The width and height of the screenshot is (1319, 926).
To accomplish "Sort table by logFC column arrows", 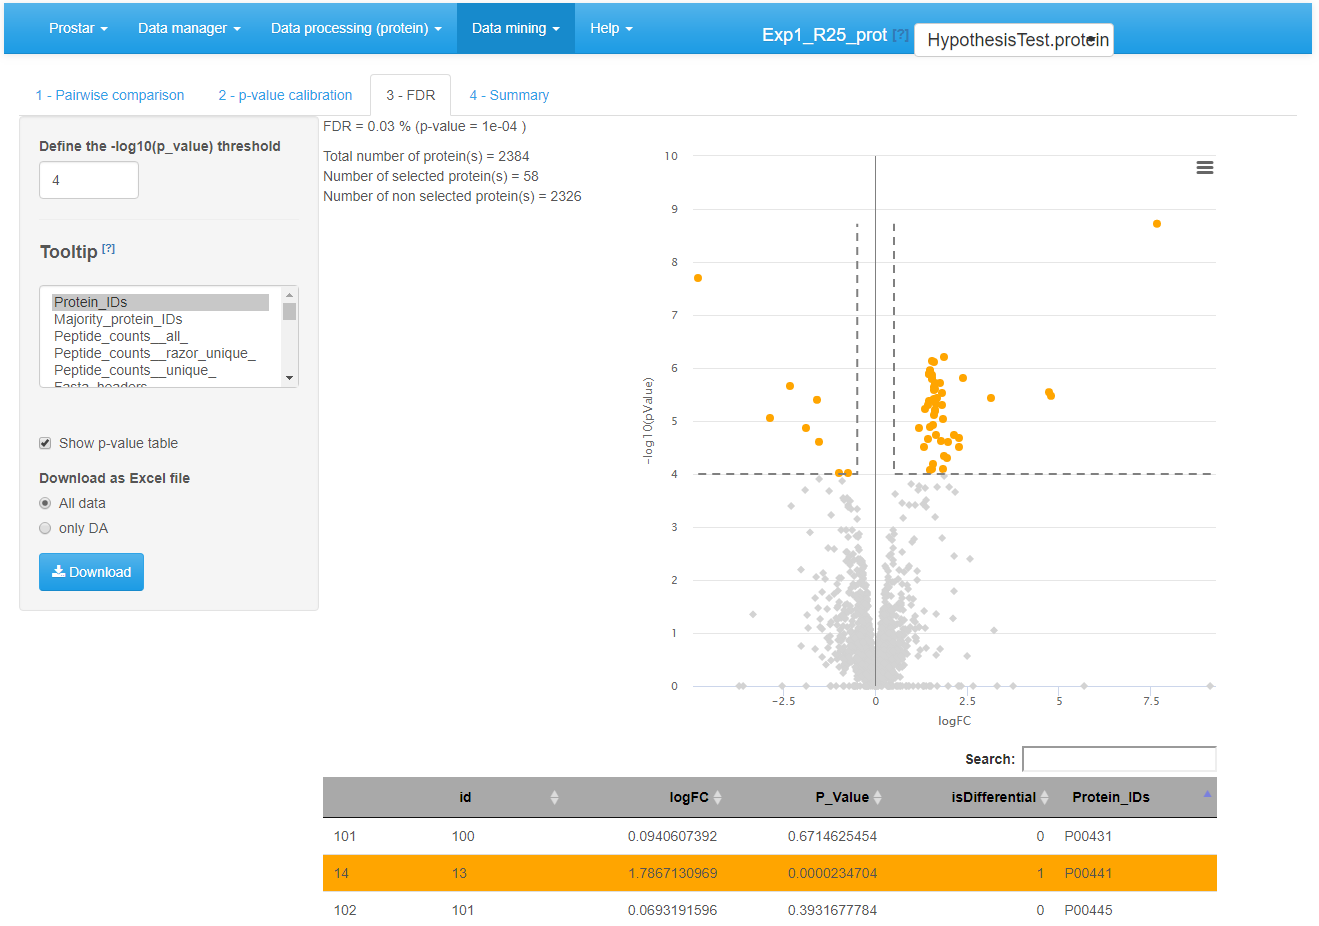I will [718, 797].
